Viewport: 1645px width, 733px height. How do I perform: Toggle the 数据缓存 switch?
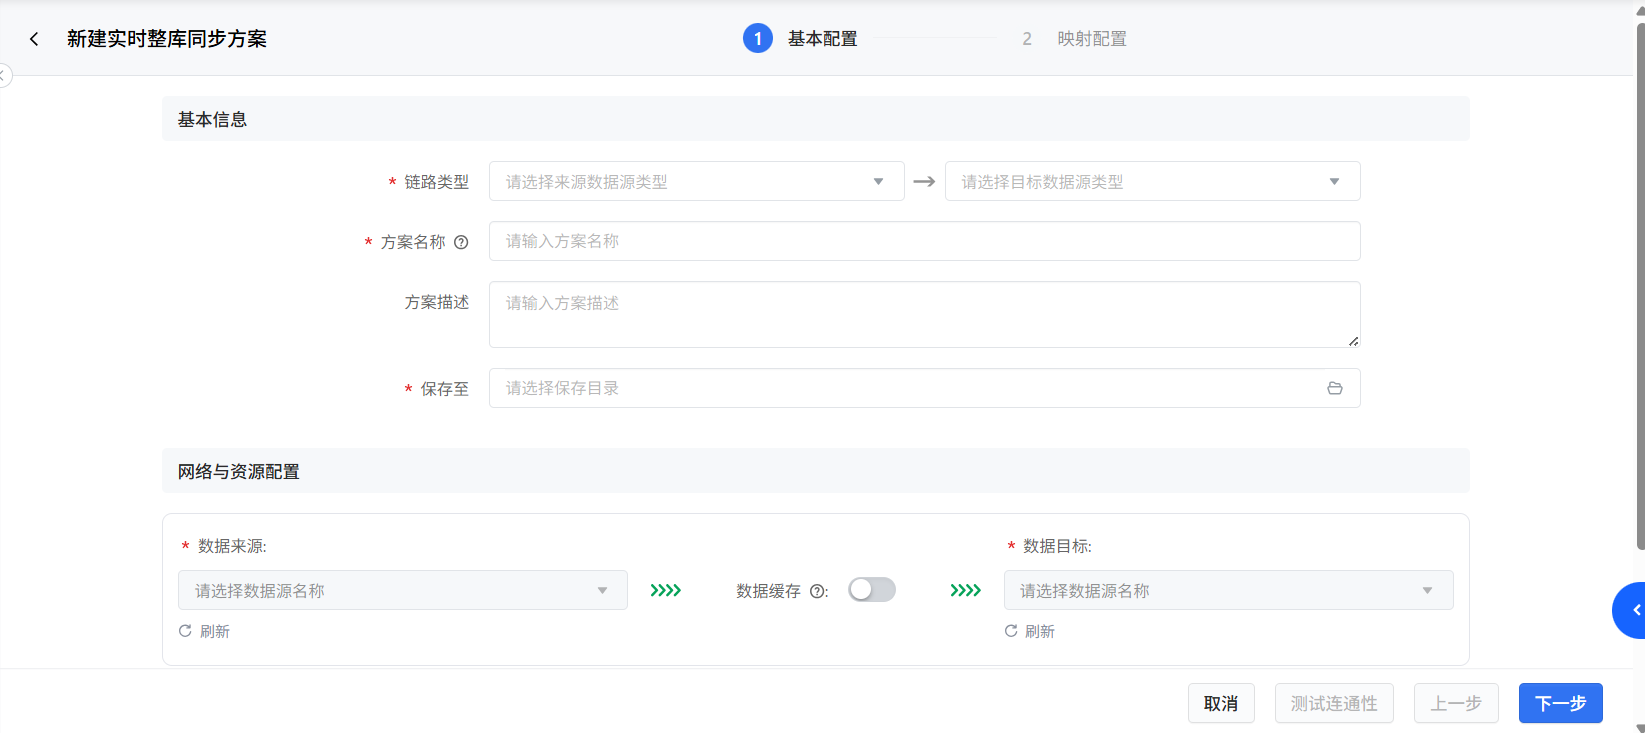872,590
